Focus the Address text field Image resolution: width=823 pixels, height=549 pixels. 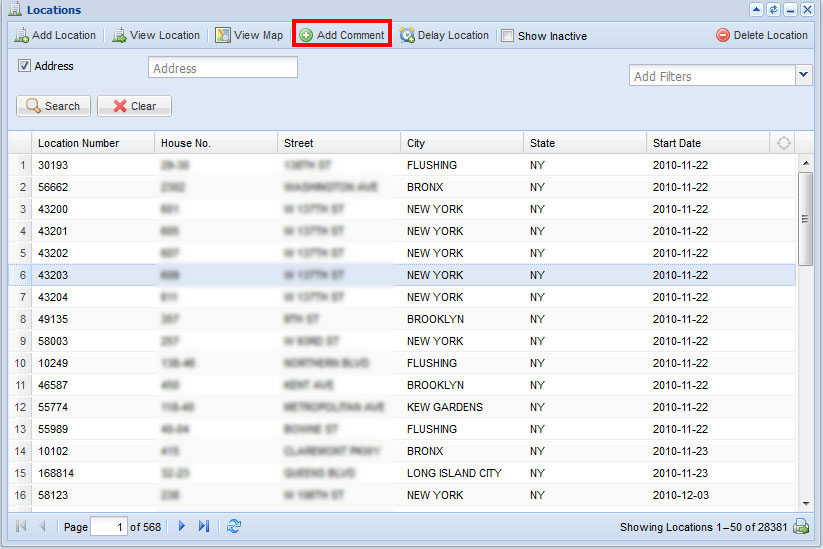(x=223, y=68)
